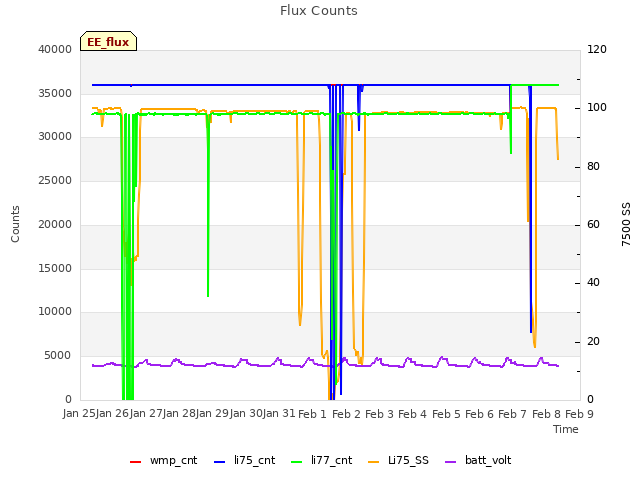Click the Feb 8 x-axis date label
Viewport: 640px width, 480px height.
546,414
